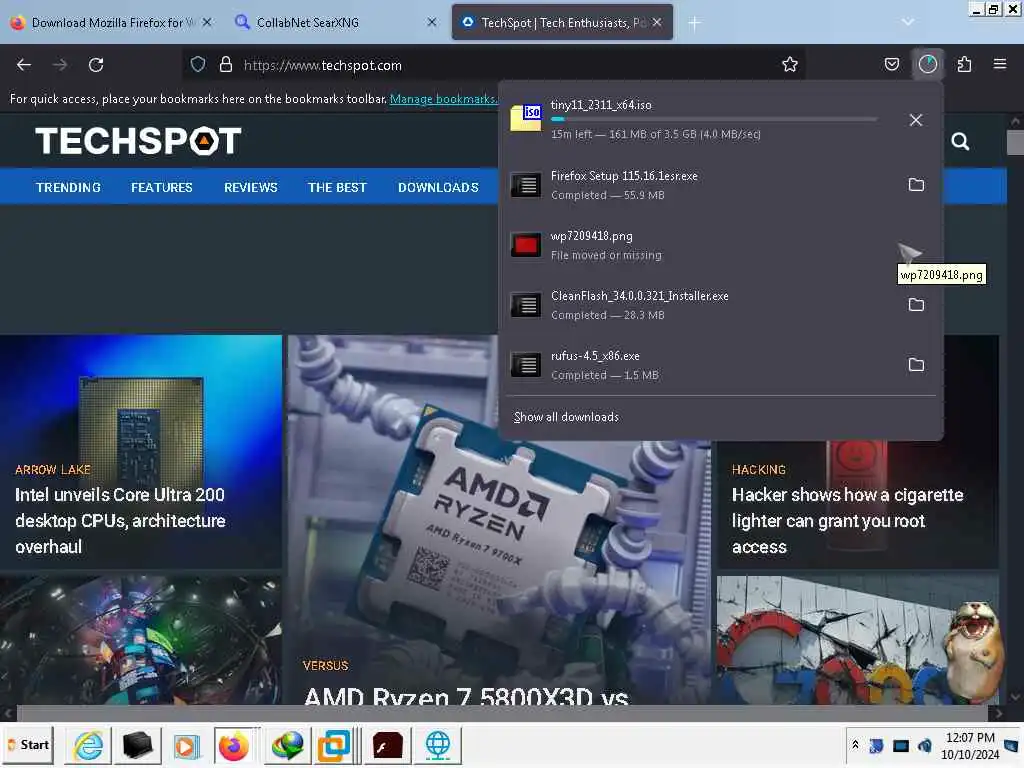The width and height of the screenshot is (1024, 768).
Task: Open the list all tabs dropdown arrow
Action: click(x=907, y=22)
